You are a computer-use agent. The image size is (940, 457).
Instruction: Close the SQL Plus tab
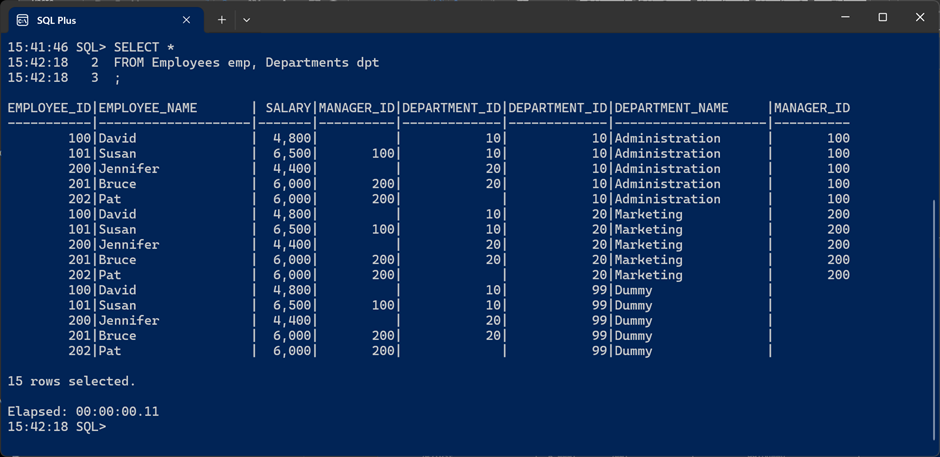[186, 20]
